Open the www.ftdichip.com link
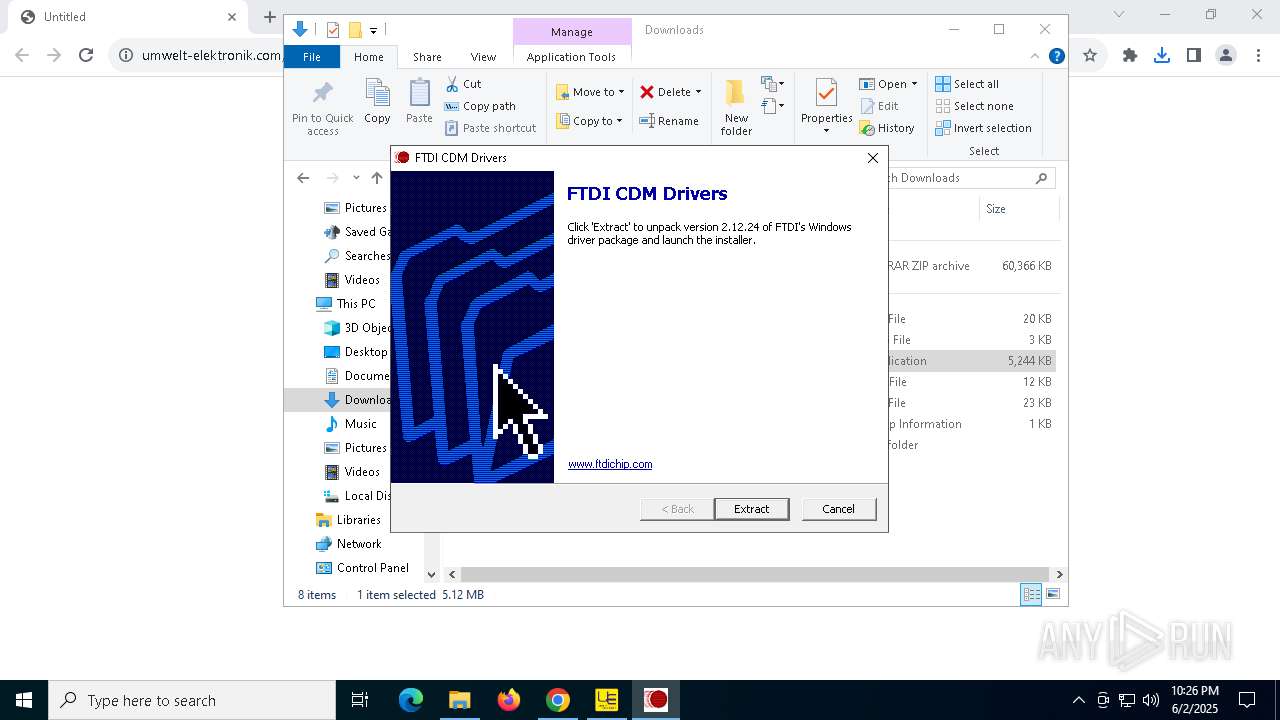Image resolution: width=1280 pixels, height=720 pixels. tap(610, 464)
